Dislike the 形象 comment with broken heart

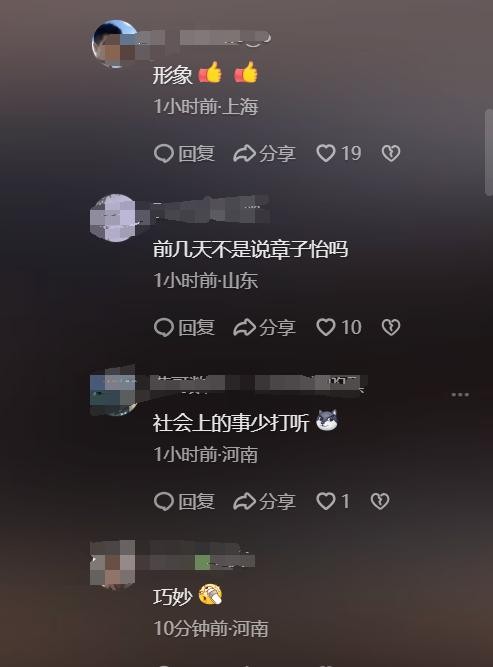pos(390,153)
